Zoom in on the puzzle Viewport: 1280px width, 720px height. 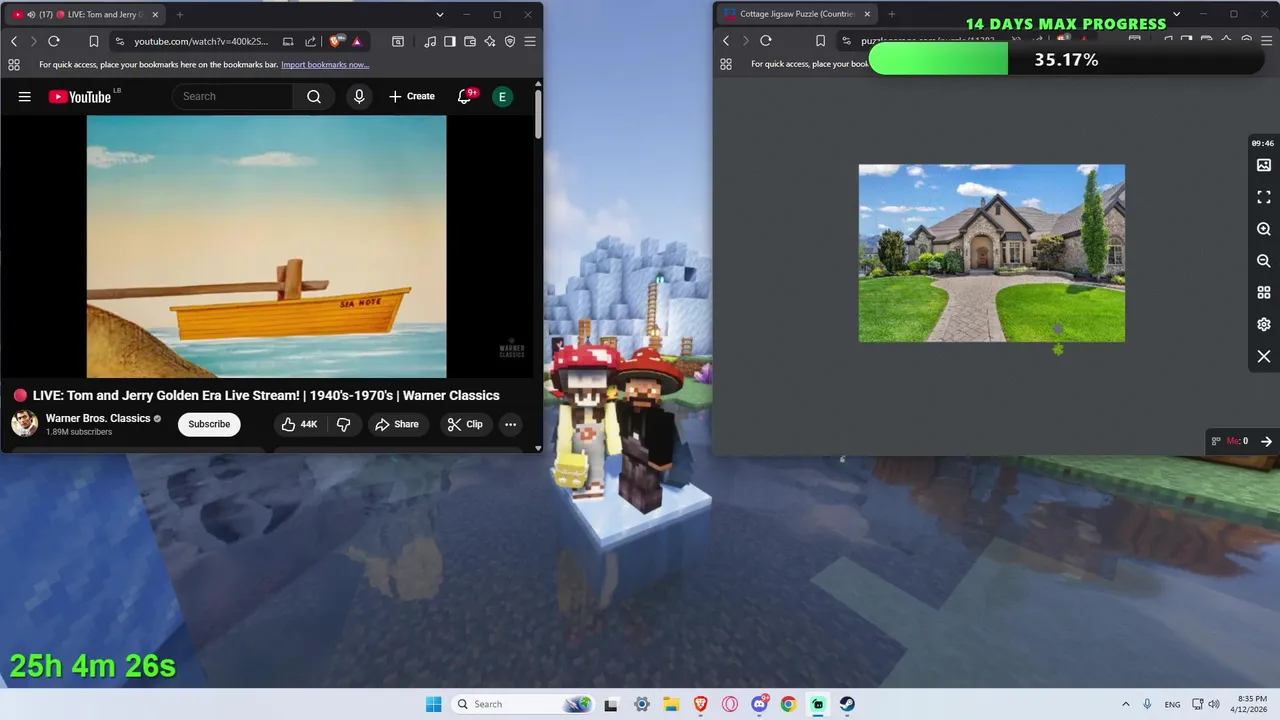click(x=1264, y=229)
